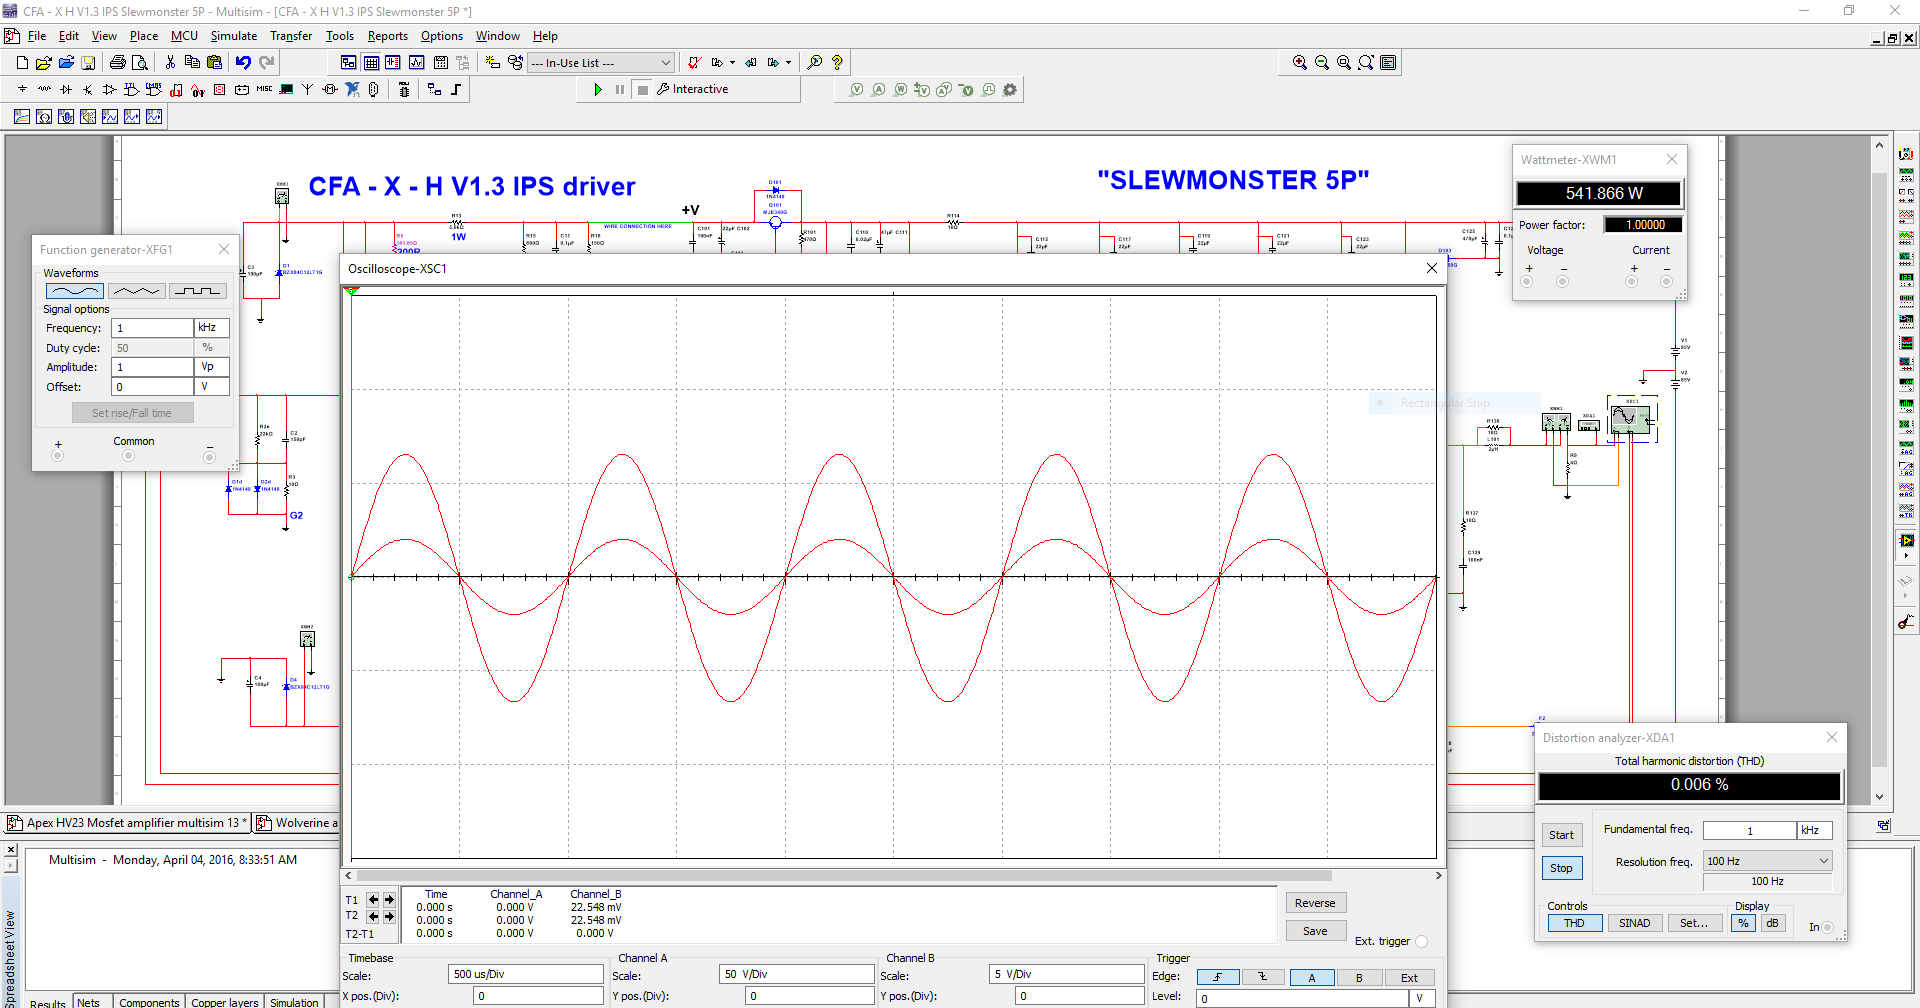Click Place Analog op-amp component icon

(x=110, y=89)
